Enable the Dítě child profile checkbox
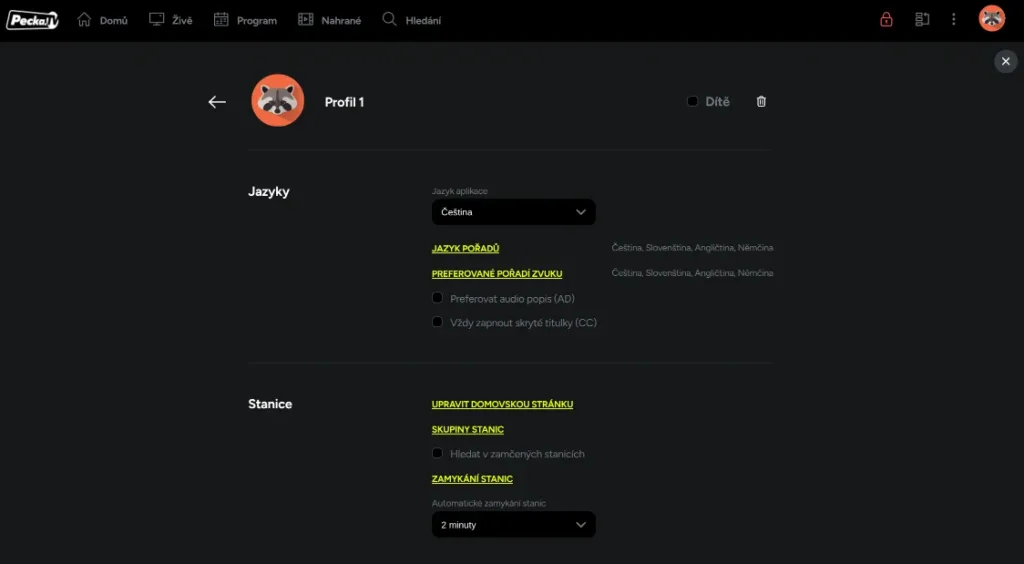The height and width of the screenshot is (564, 1024). [x=692, y=102]
